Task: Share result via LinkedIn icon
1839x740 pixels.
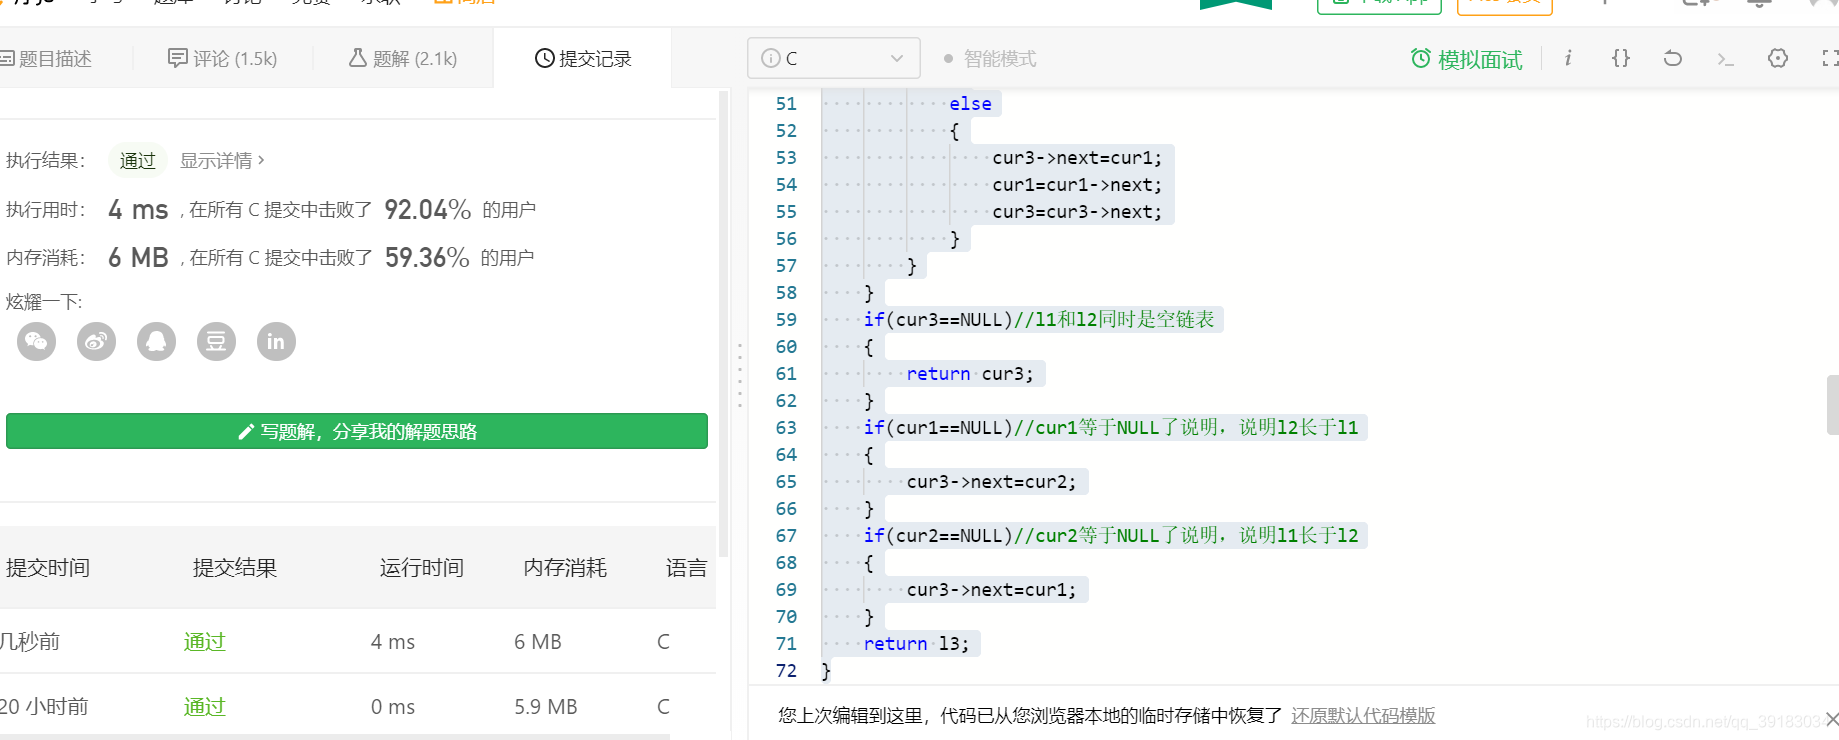Action: 276,342
